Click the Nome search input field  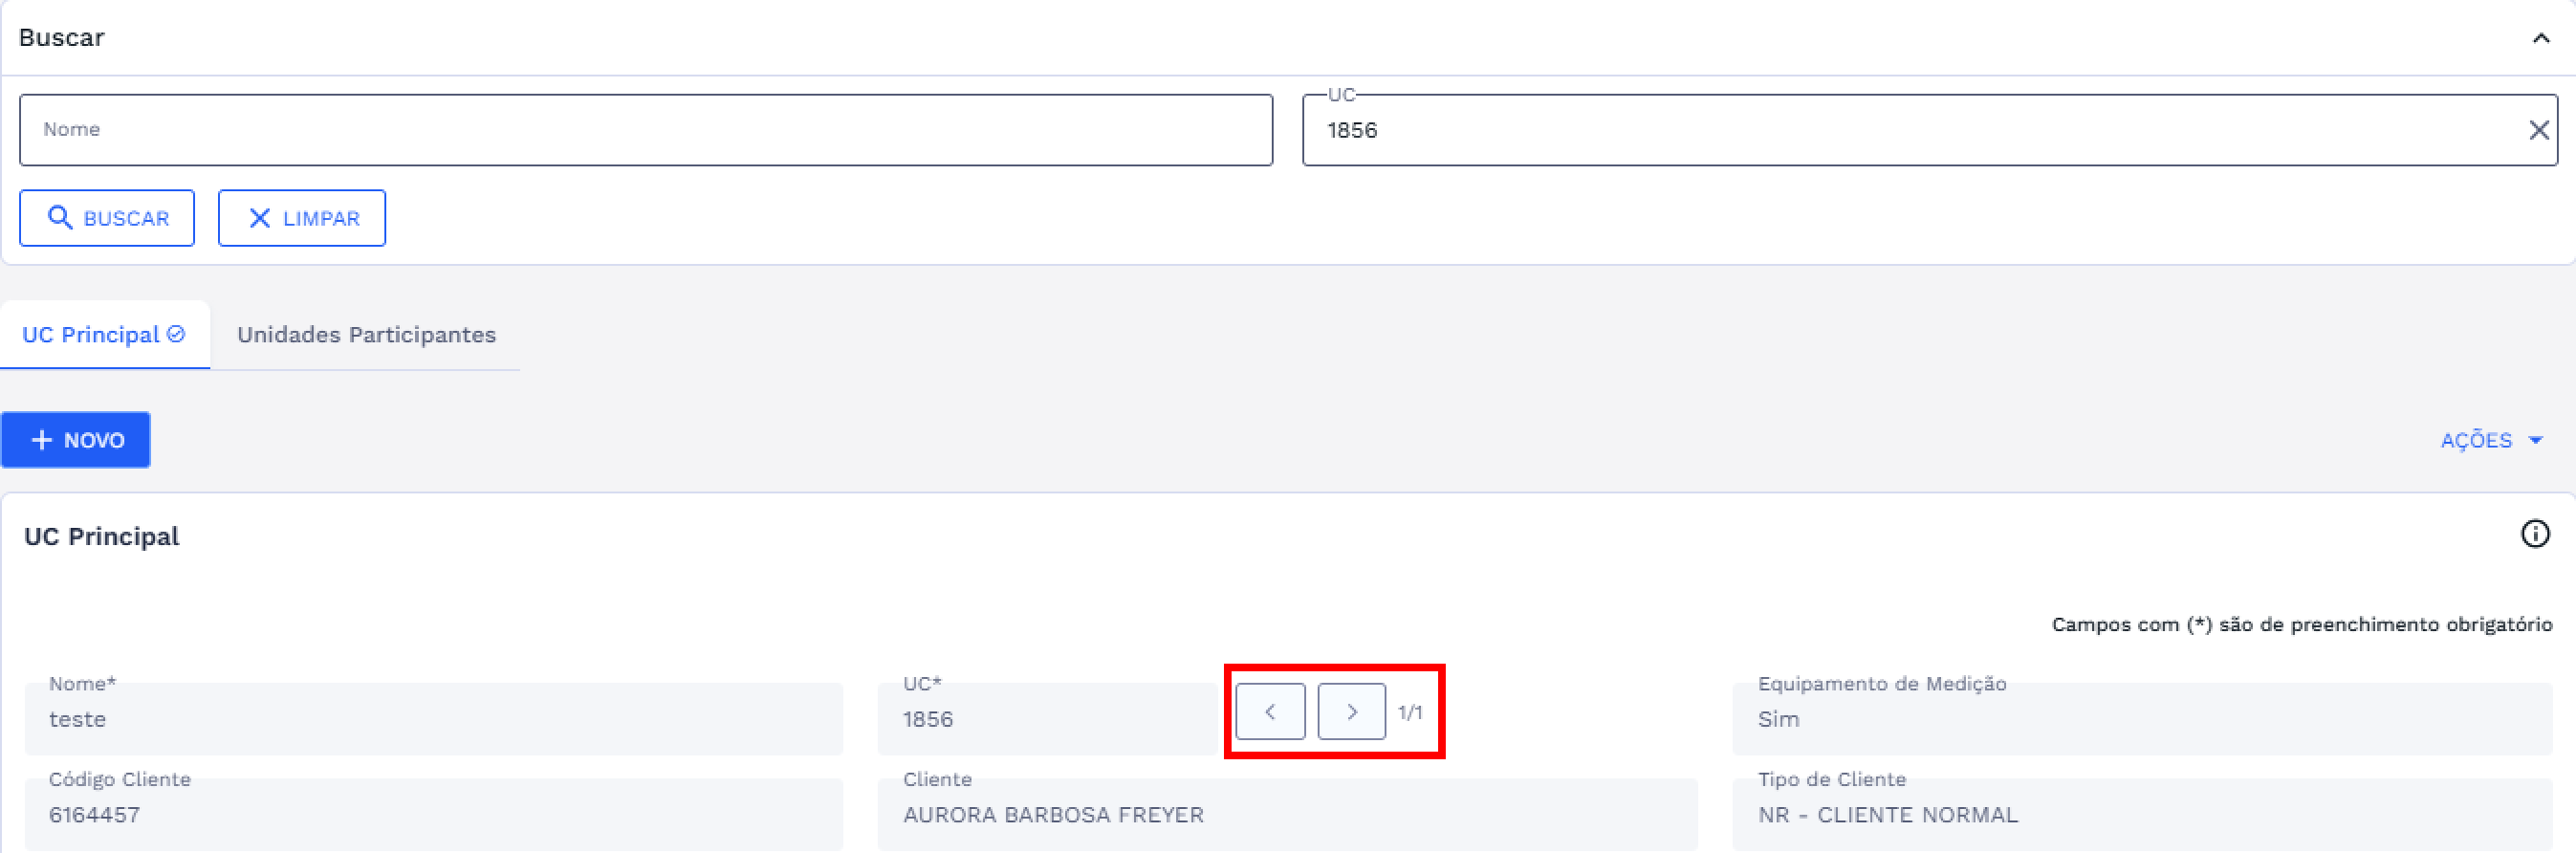[x=645, y=130]
